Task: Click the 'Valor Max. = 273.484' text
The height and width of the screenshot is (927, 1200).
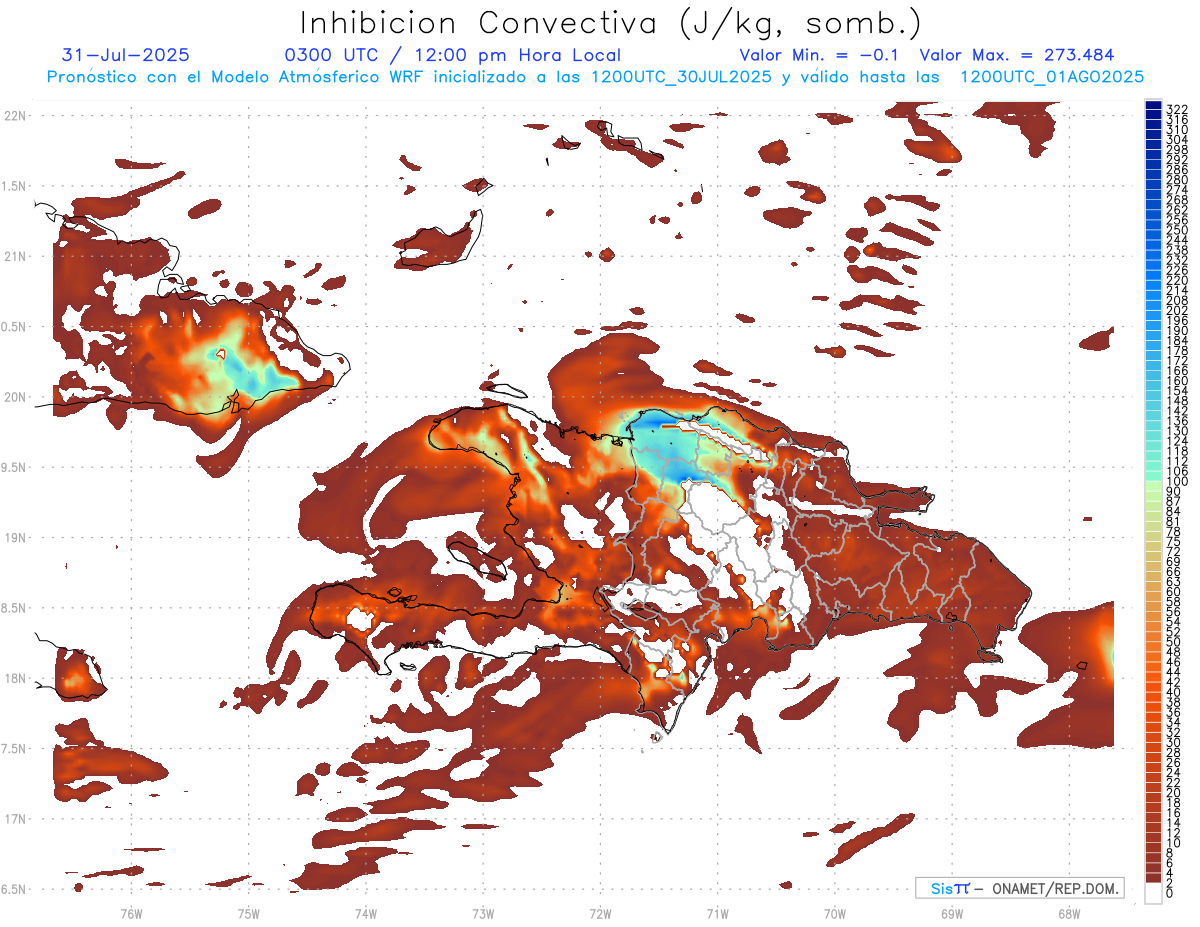Action: pyautogui.click(x=1017, y=55)
